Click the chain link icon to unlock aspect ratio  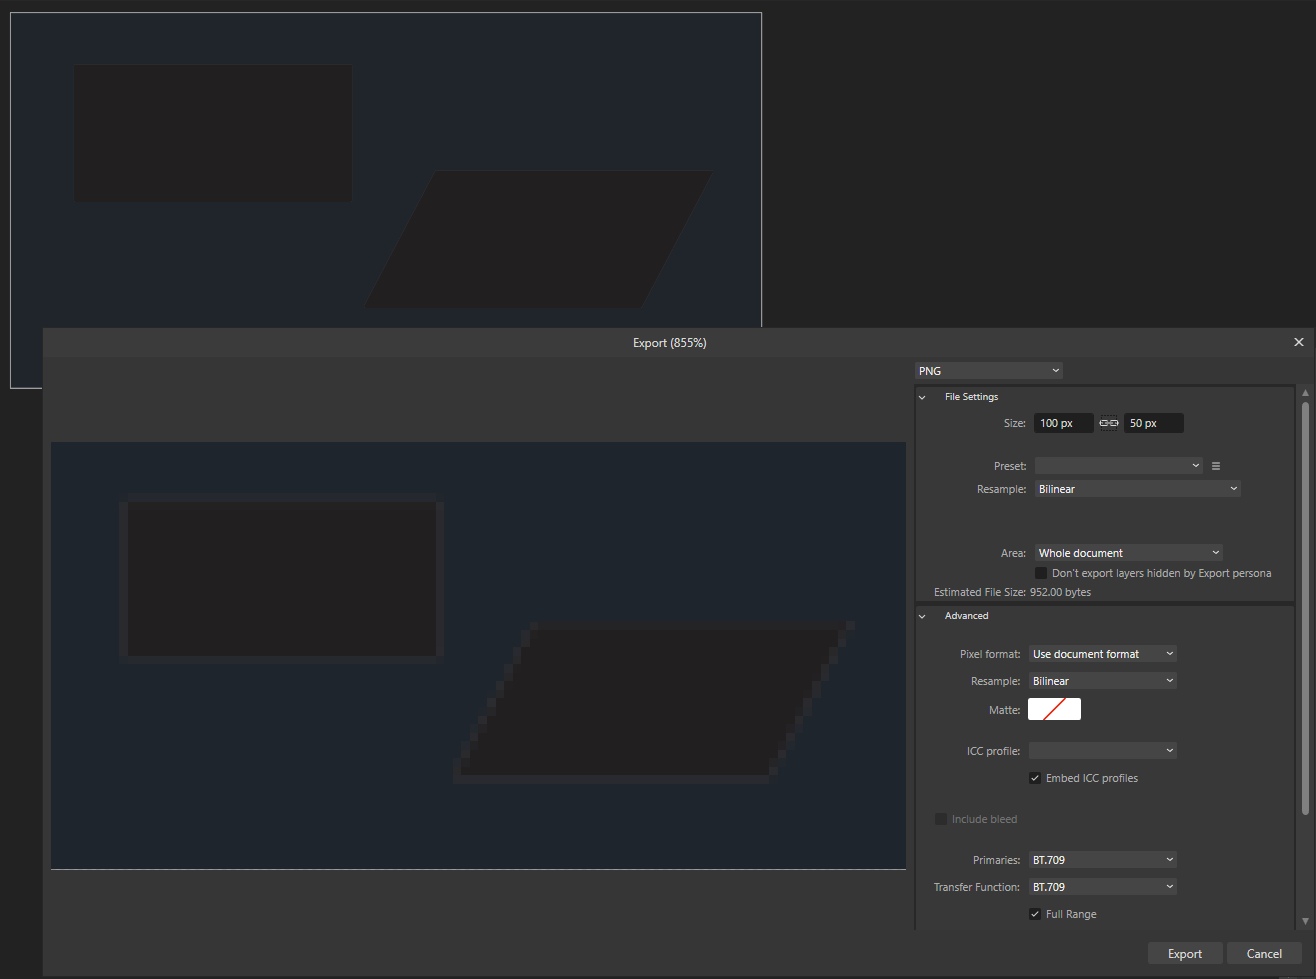(x=1108, y=422)
